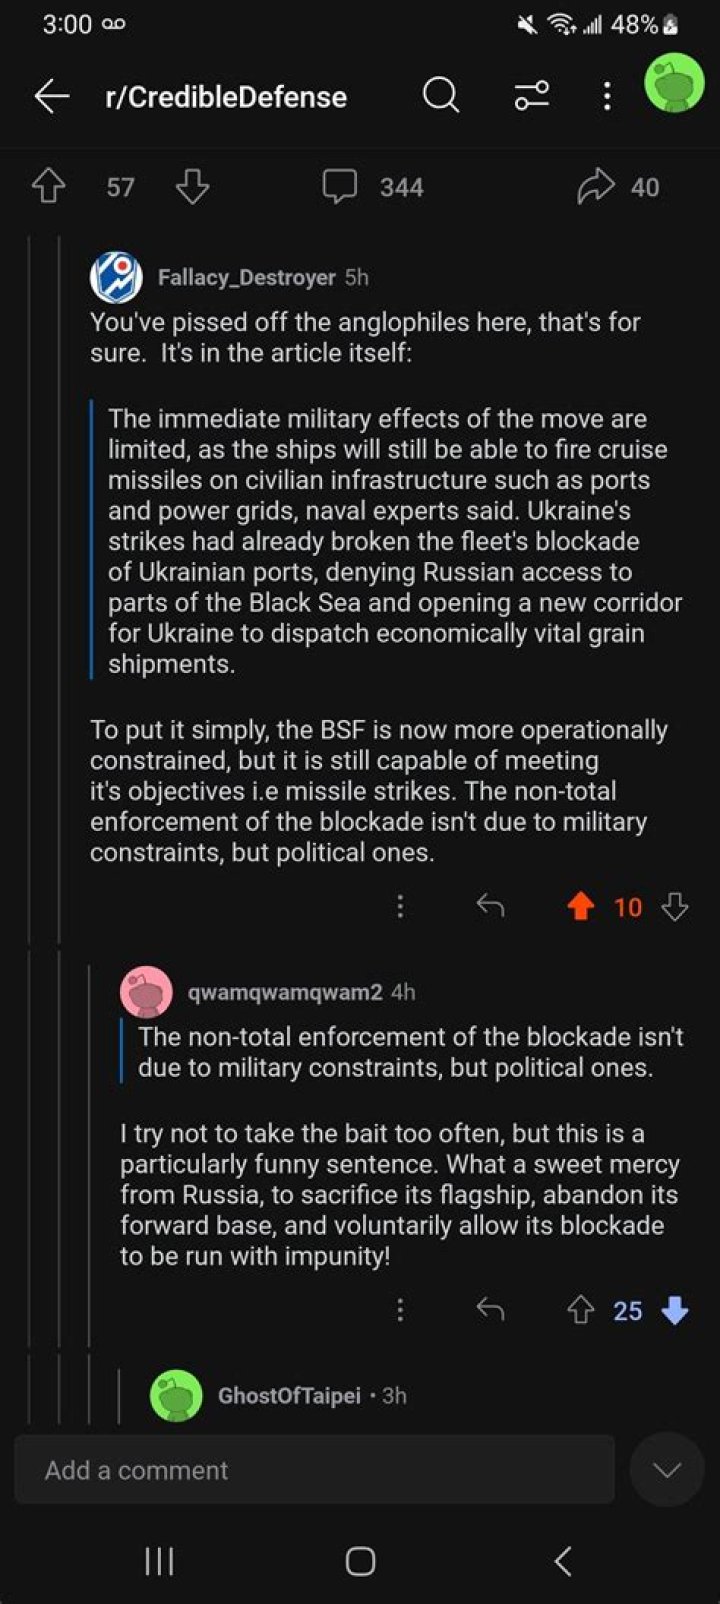The width and height of the screenshot is (720, 1604).
Task: Reply to qwamqwamqwam2's comment
Action: click(490, 1310)
